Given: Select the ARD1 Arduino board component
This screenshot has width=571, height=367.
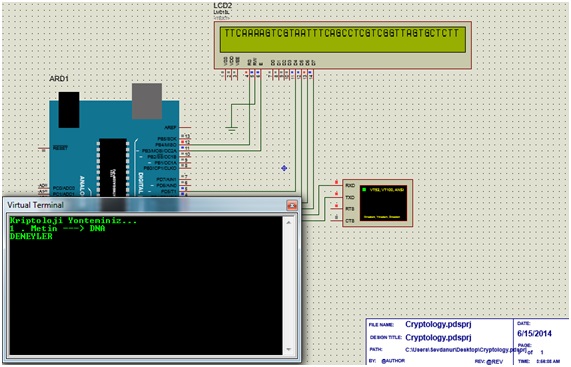Looking at the screenshot, I should [114, 149].
